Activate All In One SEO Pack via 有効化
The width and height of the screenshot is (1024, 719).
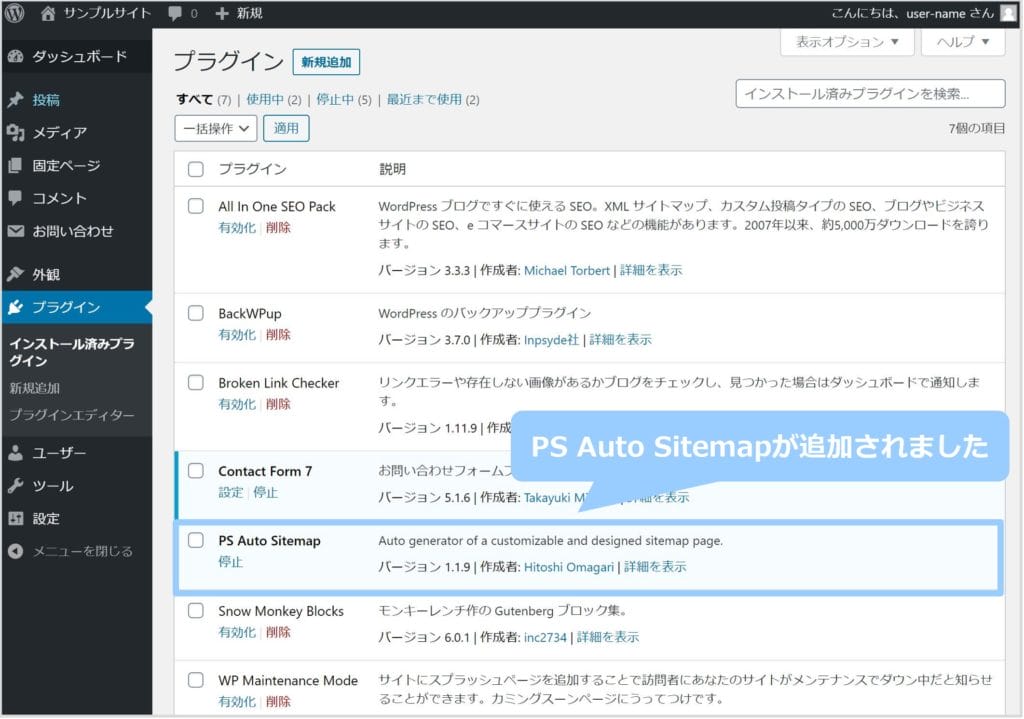237,228
